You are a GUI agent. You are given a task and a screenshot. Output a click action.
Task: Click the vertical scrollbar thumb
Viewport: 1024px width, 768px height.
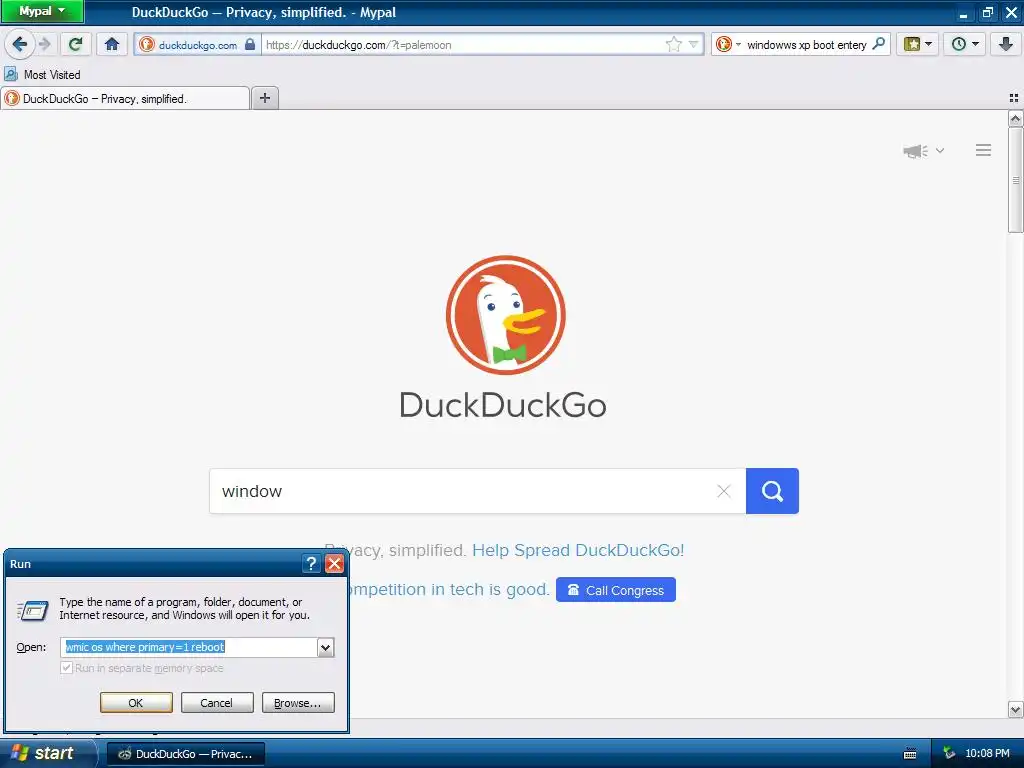(x=1015, y=180)
